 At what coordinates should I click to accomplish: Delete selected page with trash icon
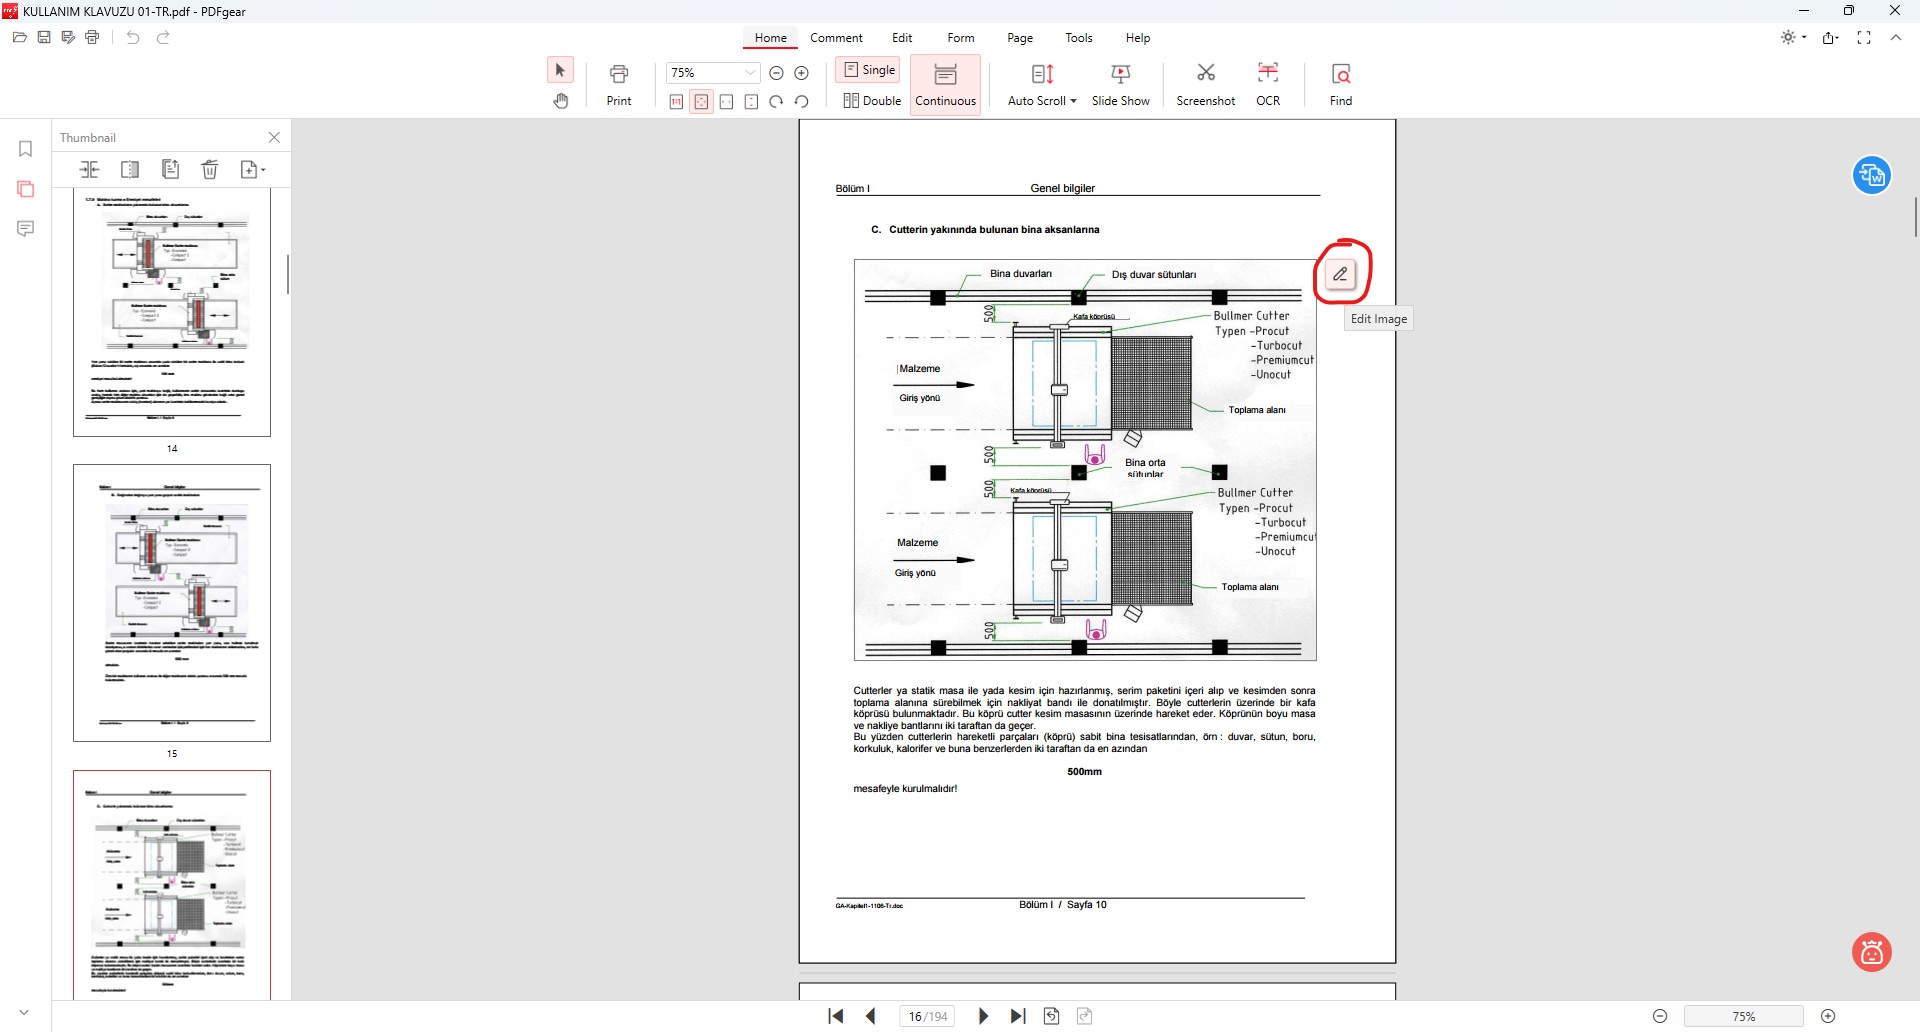tap(210, 169)
